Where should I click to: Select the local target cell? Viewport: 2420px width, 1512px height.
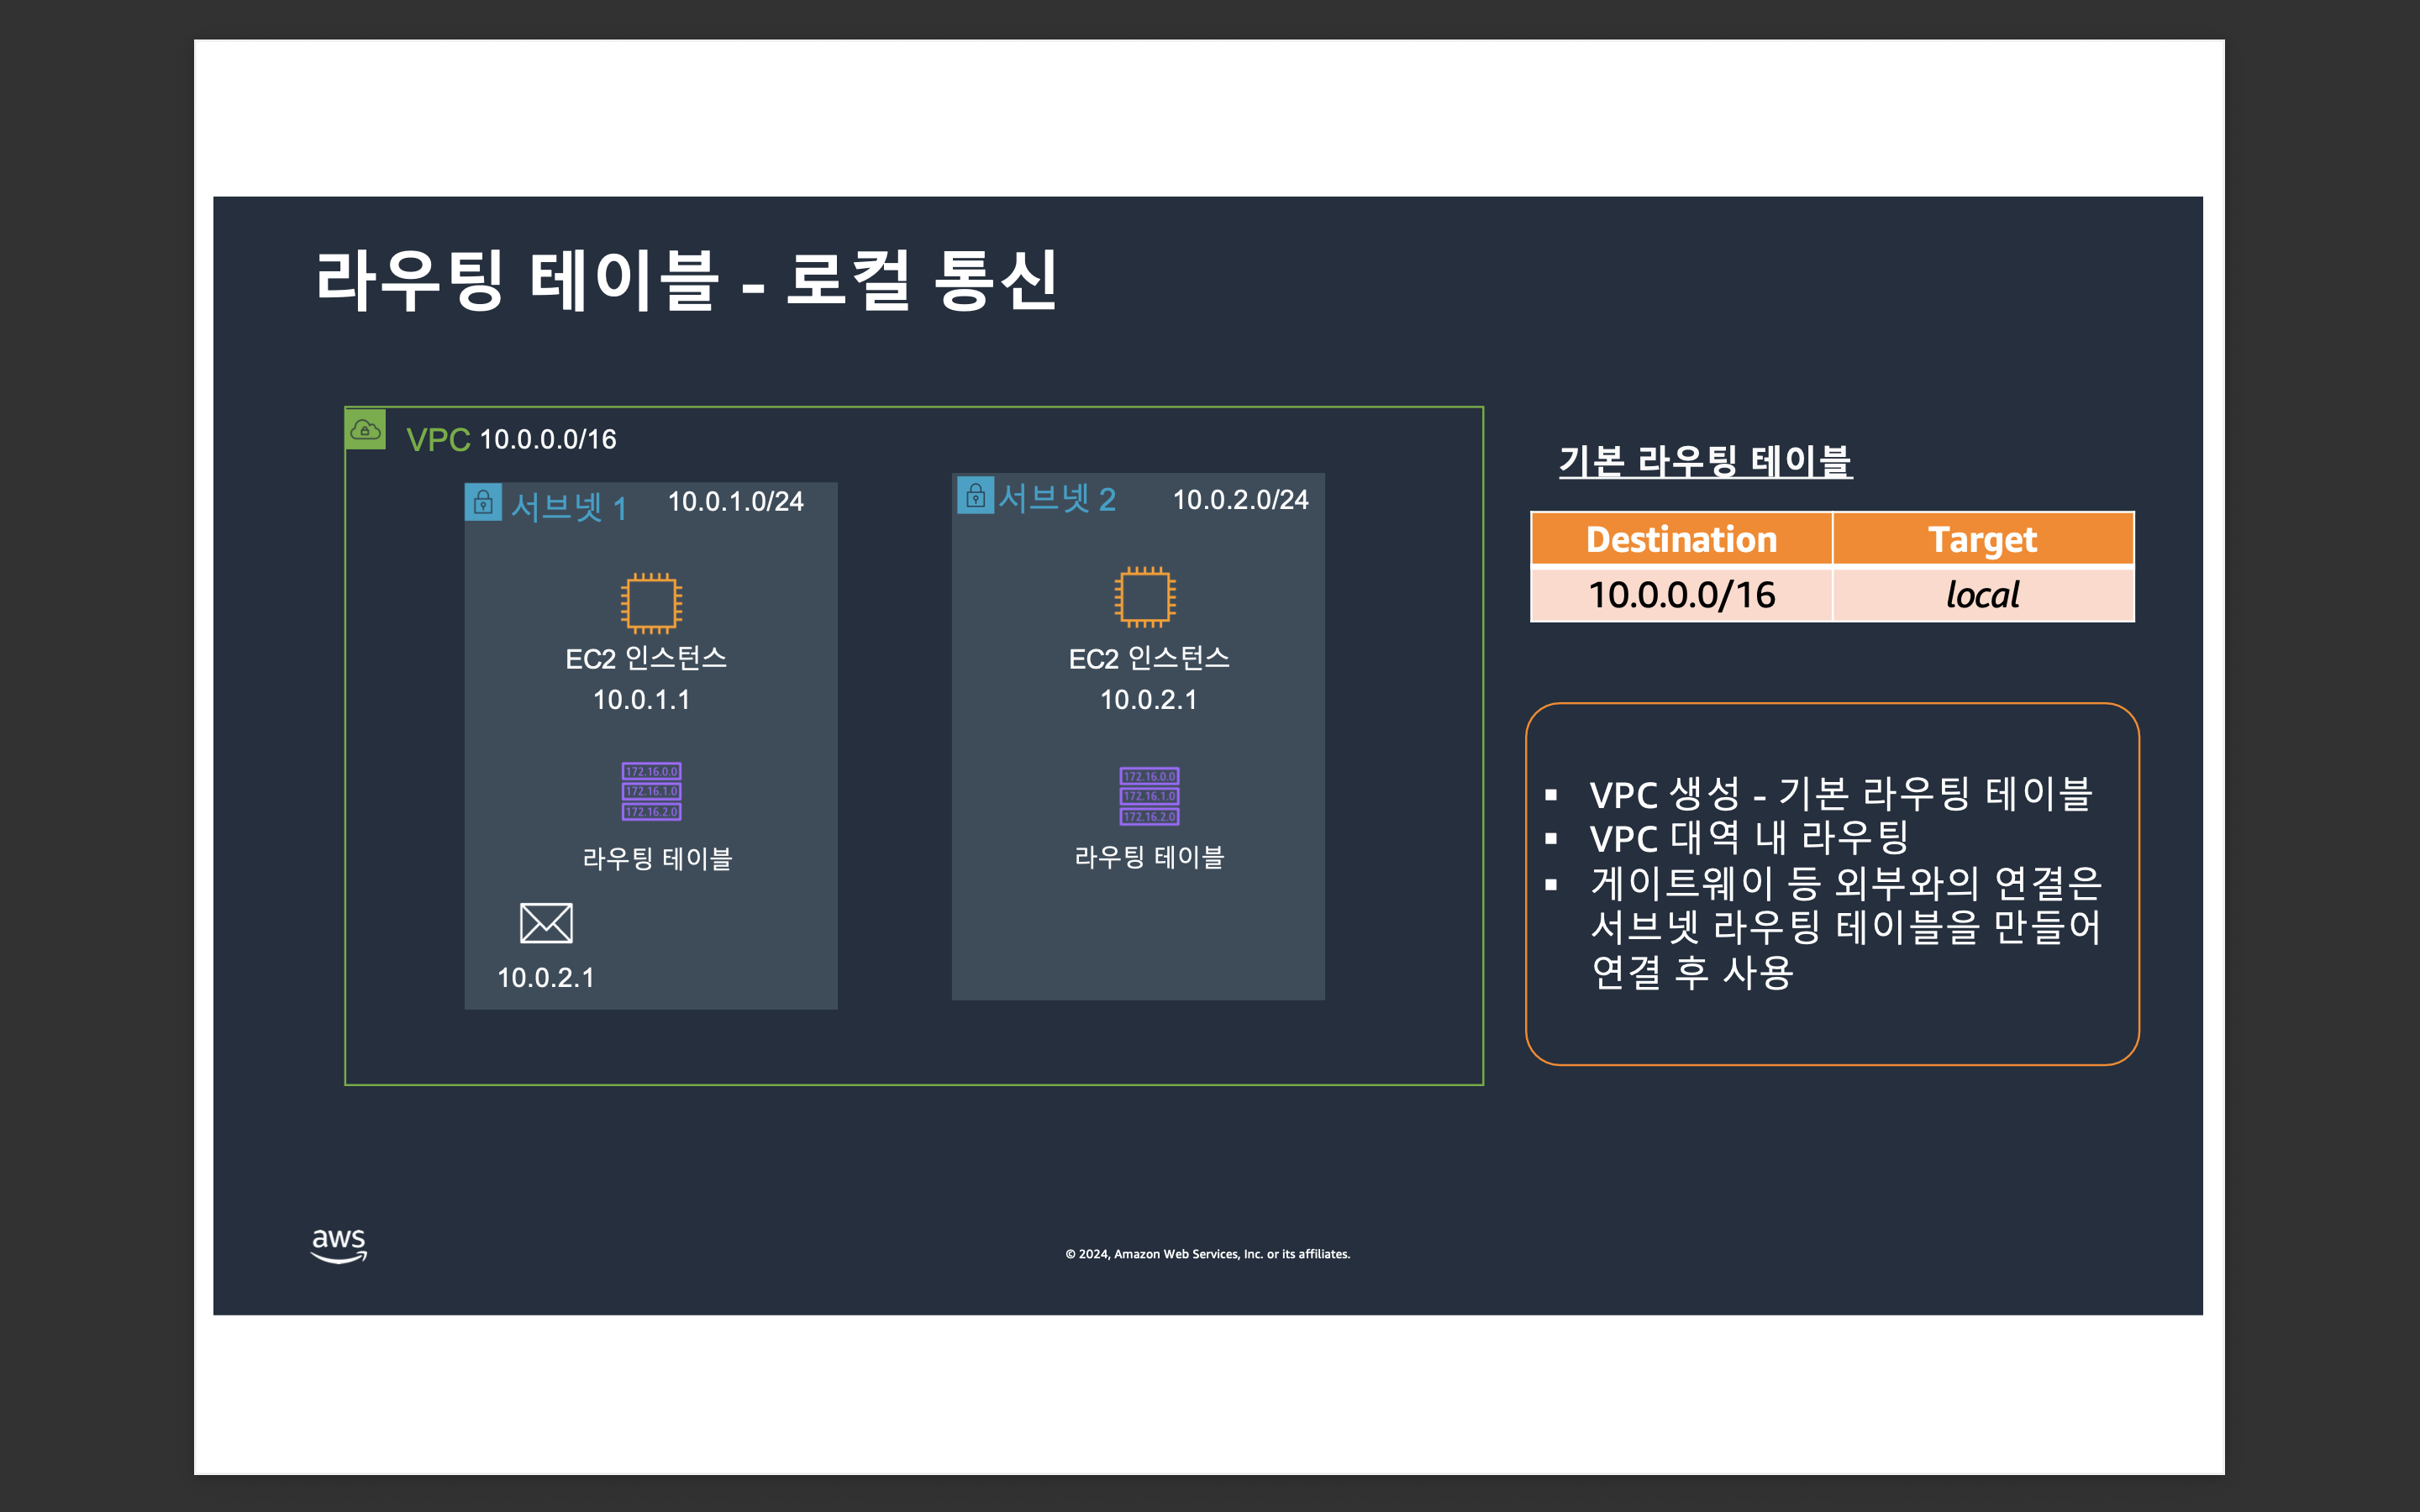[1982, 595]
